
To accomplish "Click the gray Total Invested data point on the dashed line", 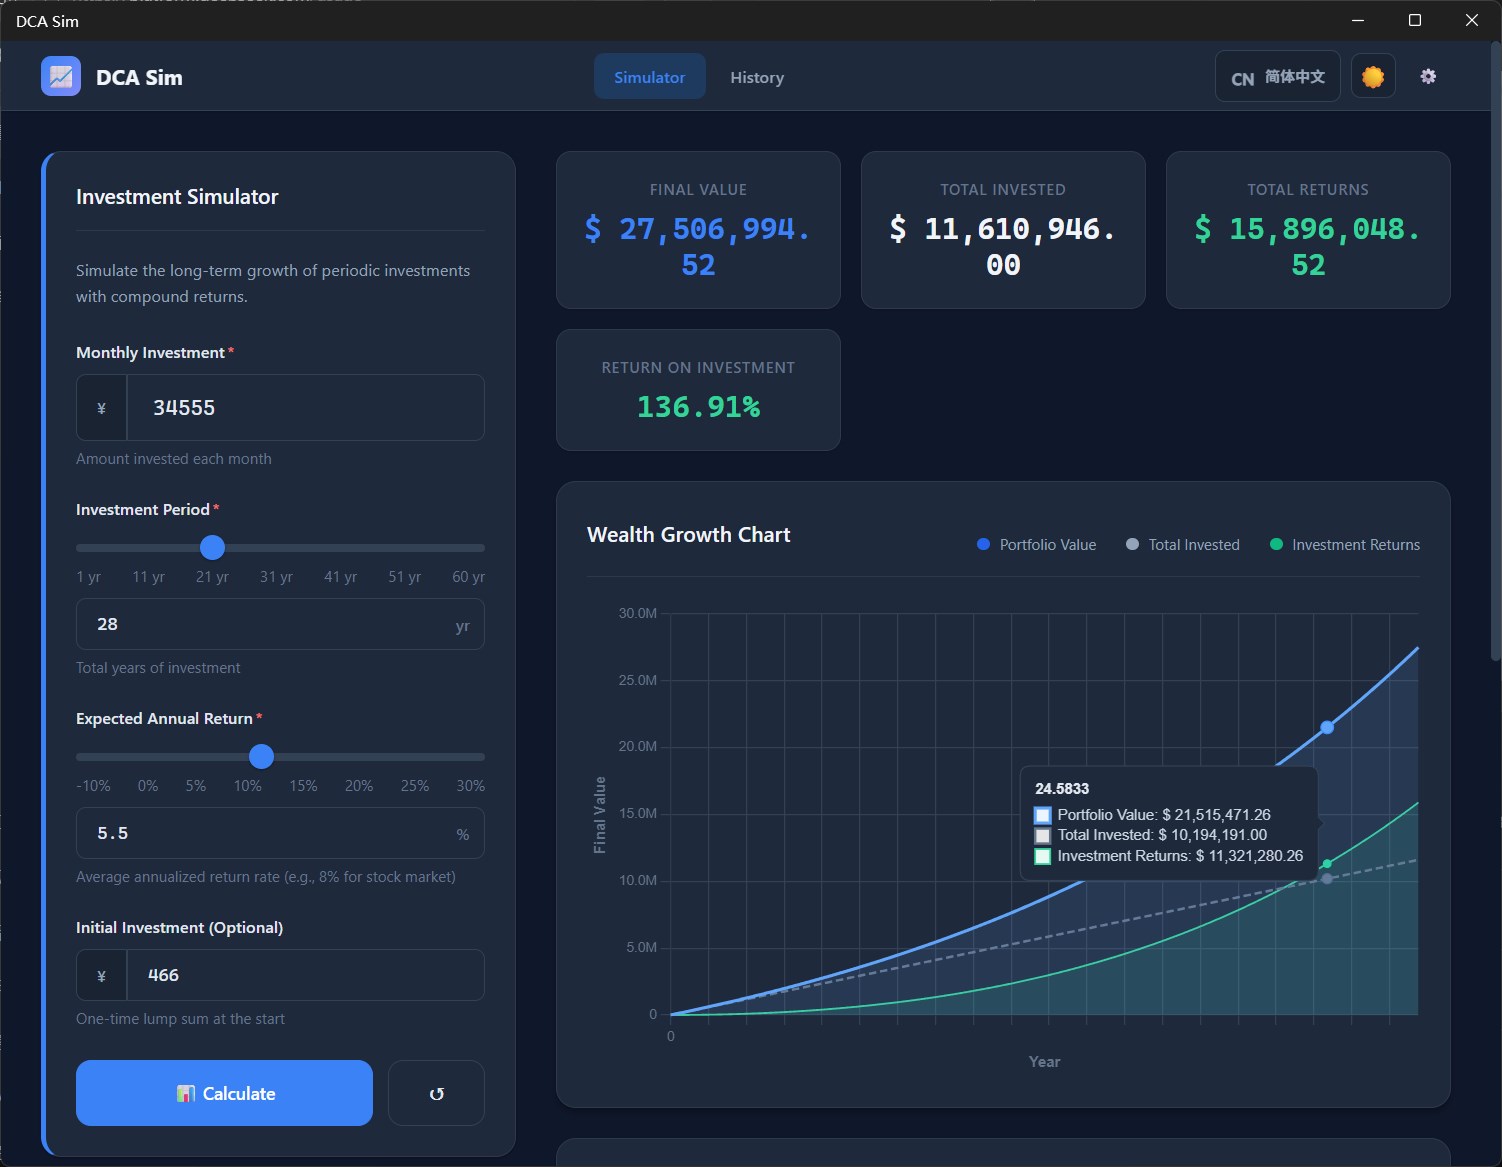I will (x=1327, y=879).
